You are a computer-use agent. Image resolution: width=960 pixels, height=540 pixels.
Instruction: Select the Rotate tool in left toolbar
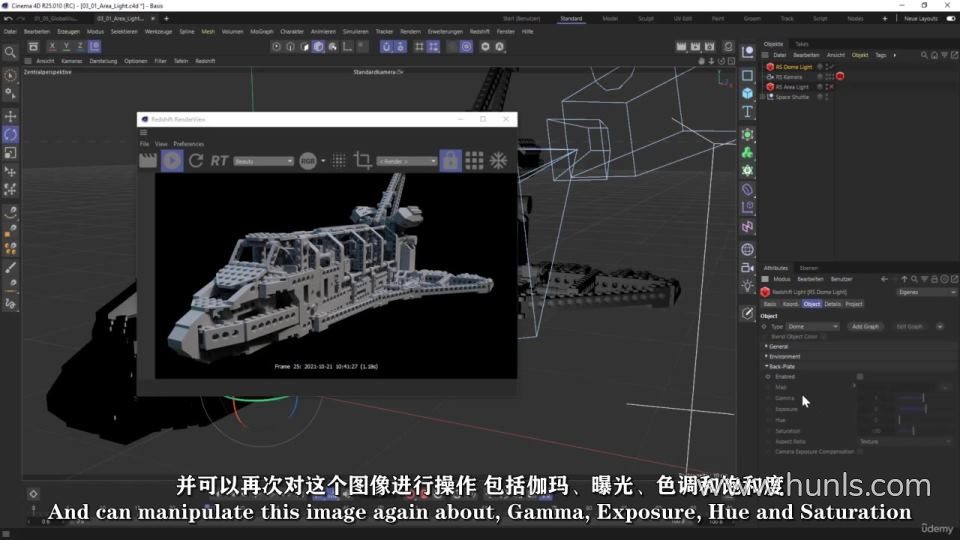coord(10,135)
